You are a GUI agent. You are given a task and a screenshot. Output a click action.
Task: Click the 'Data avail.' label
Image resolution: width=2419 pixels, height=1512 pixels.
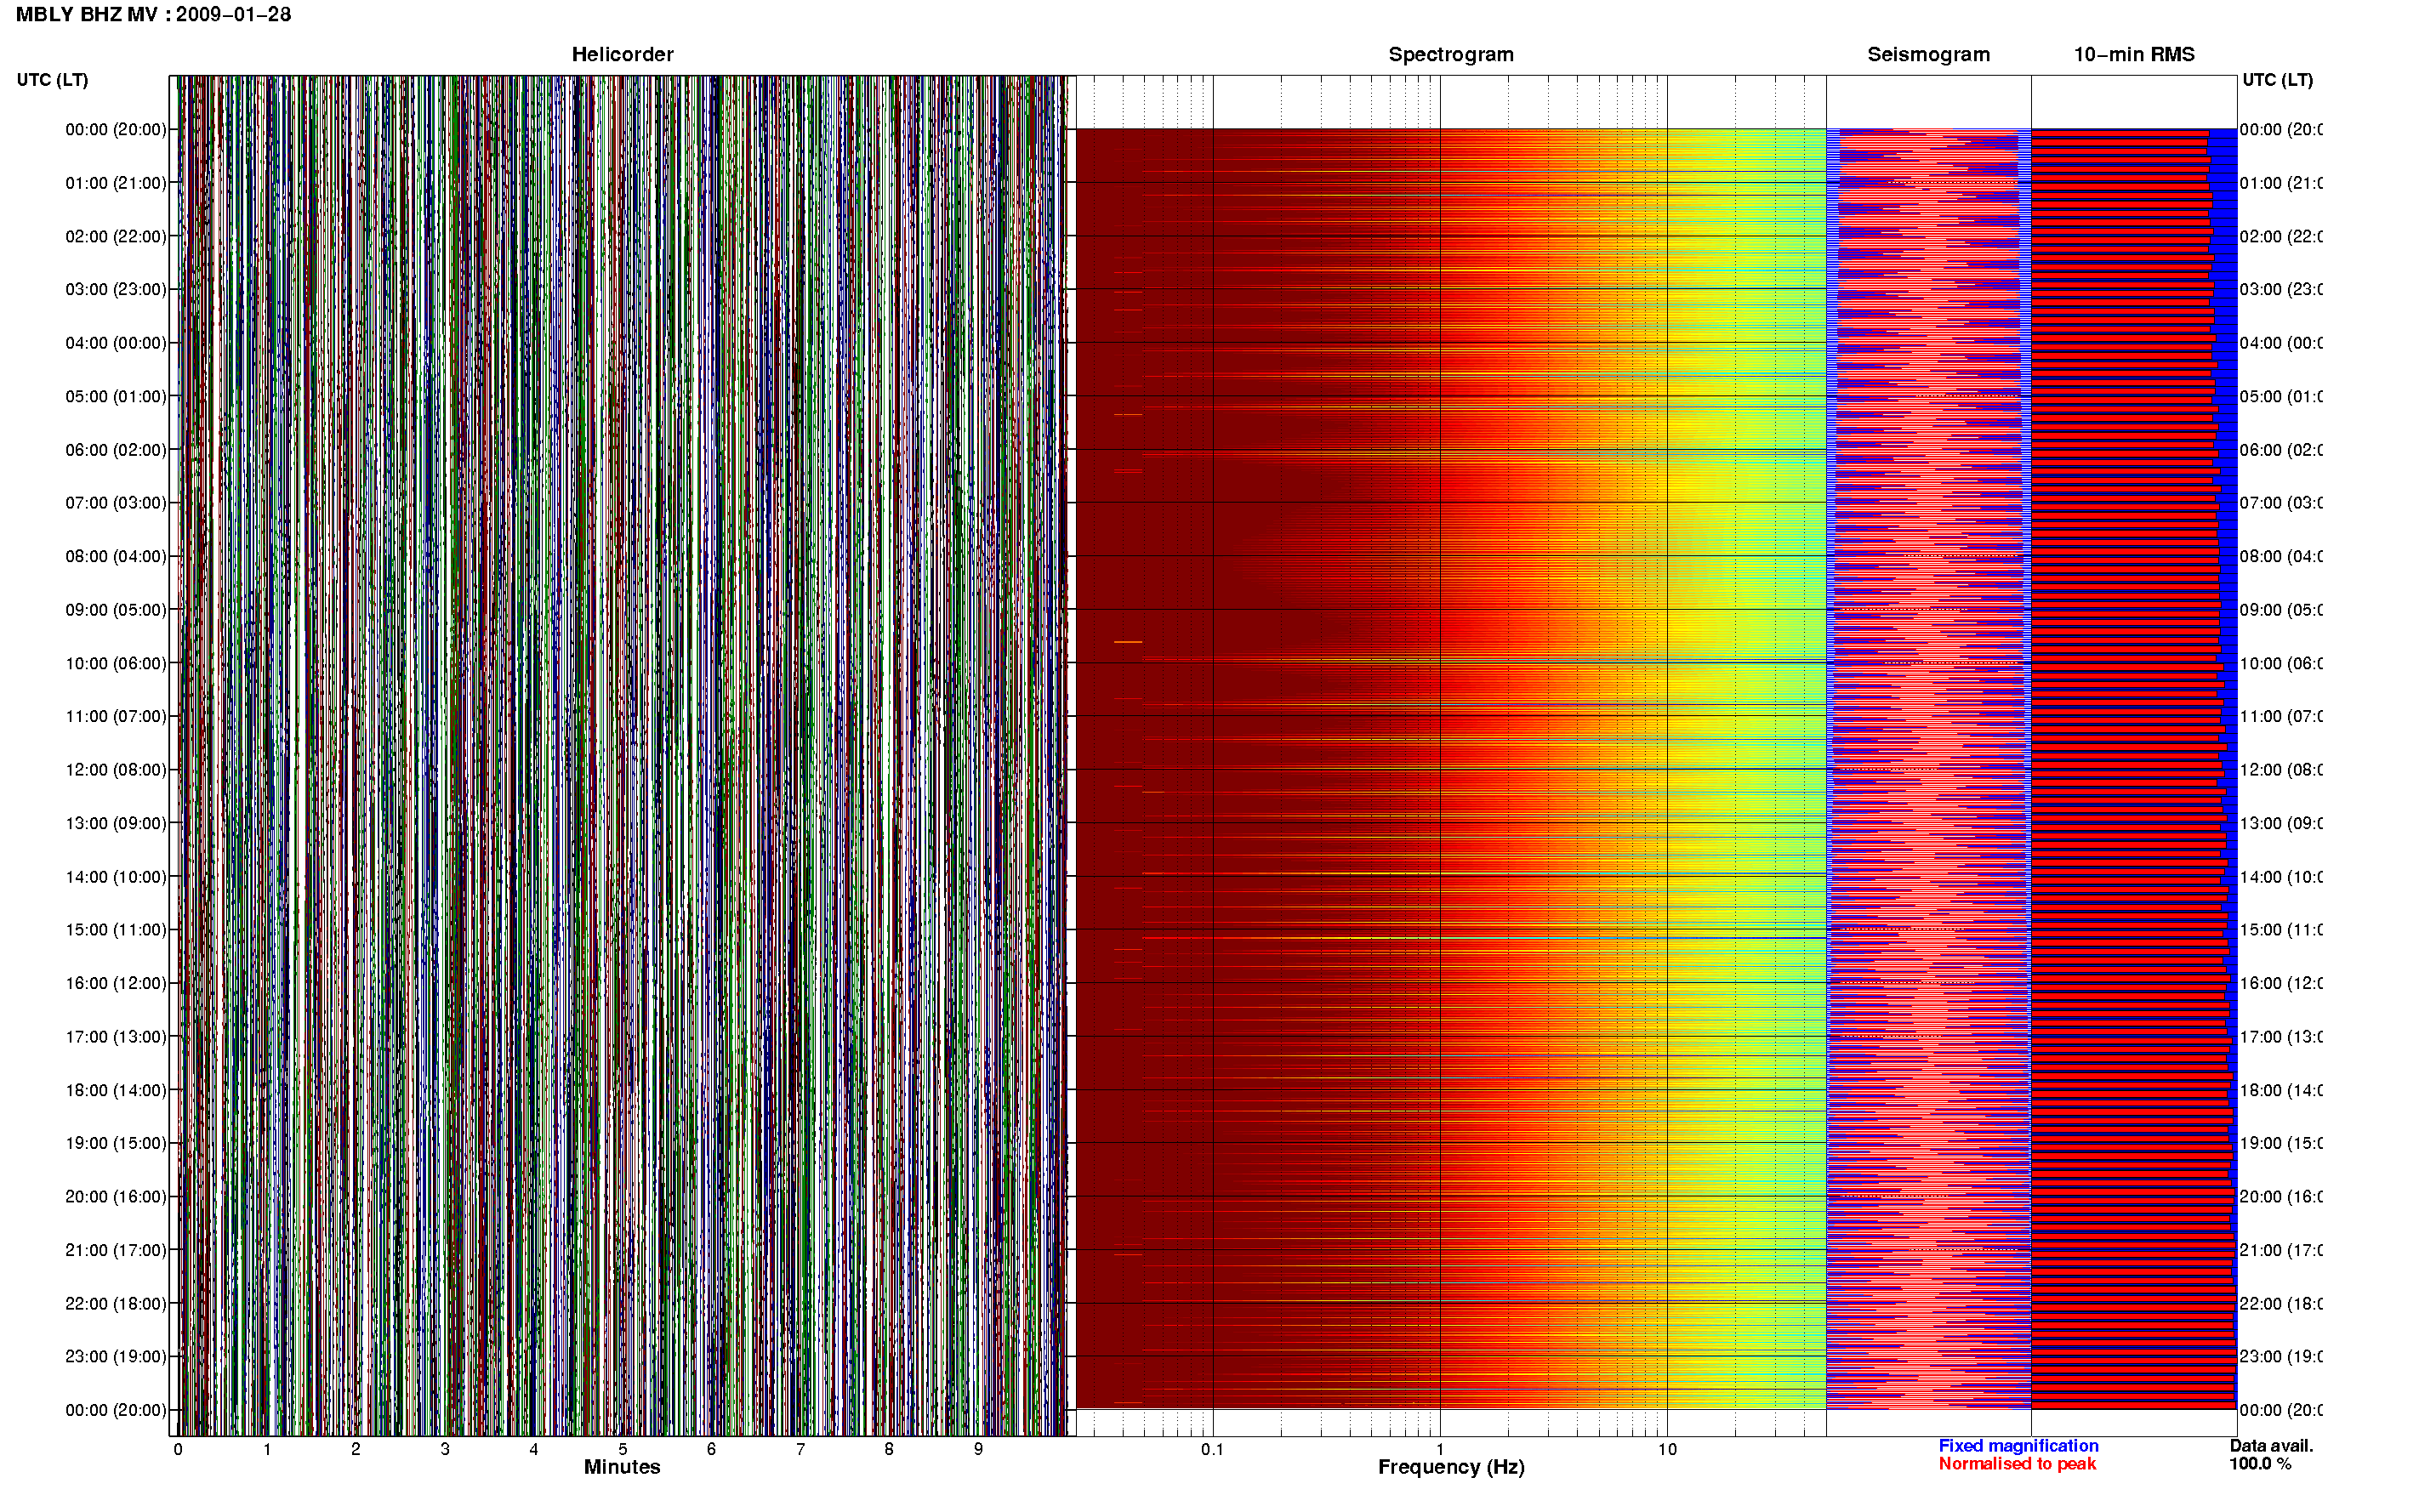tap(2271, 1446)
